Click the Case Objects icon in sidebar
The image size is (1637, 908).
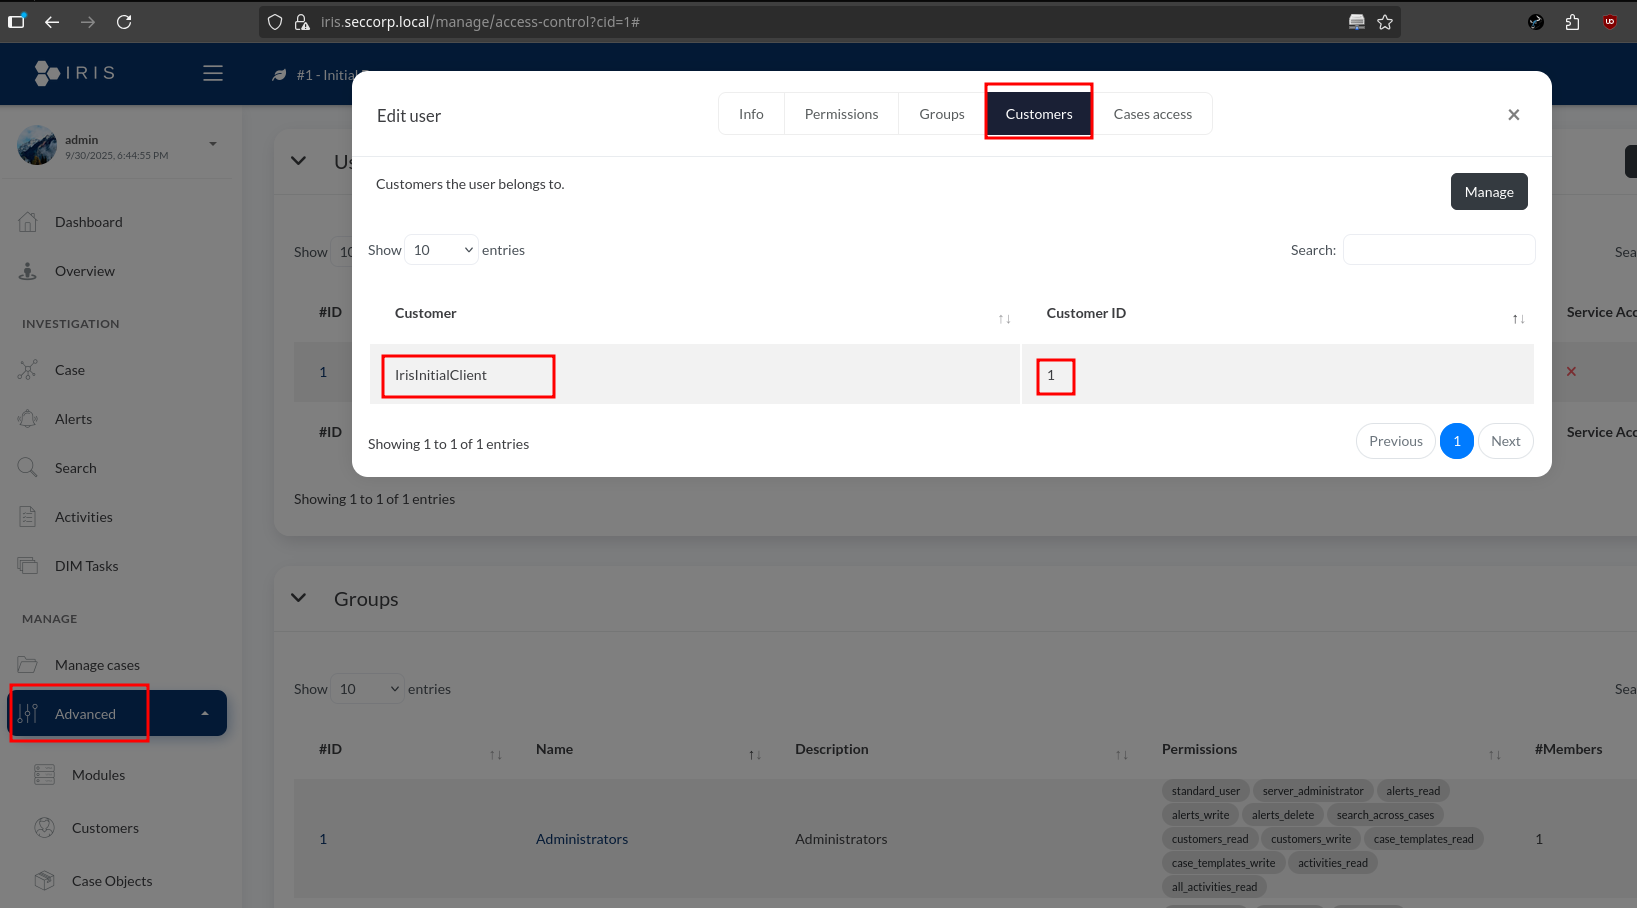(45, 881)
